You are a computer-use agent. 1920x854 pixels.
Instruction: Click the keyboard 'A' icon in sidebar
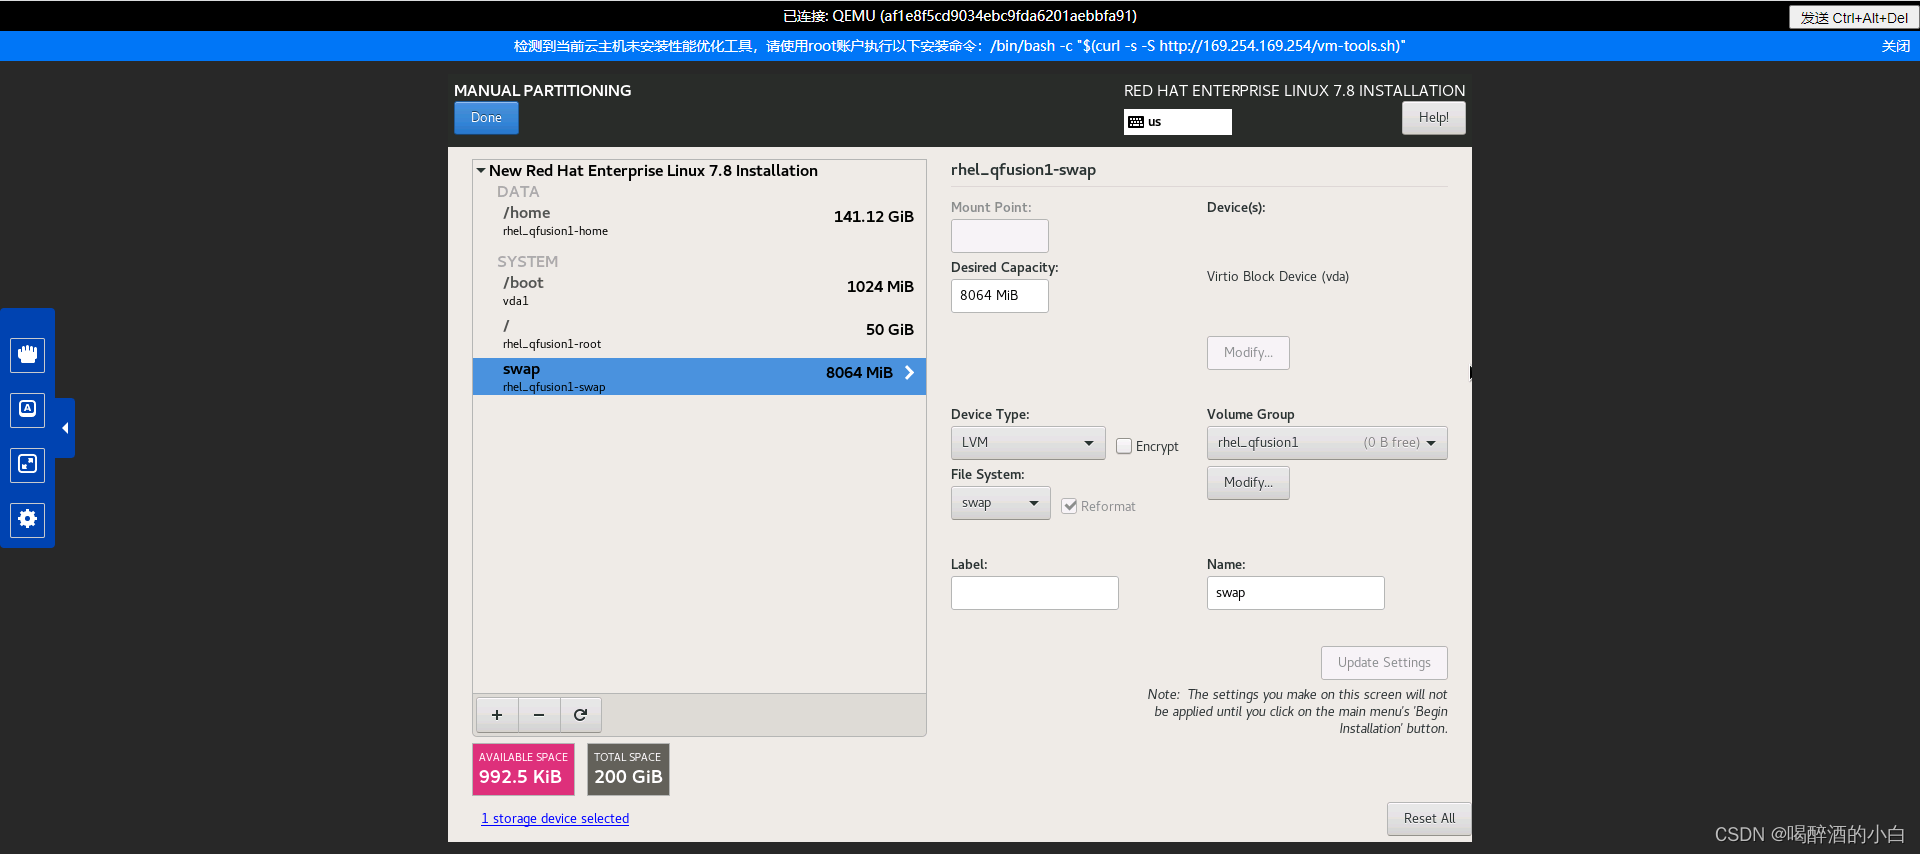(x=27, y=409)
